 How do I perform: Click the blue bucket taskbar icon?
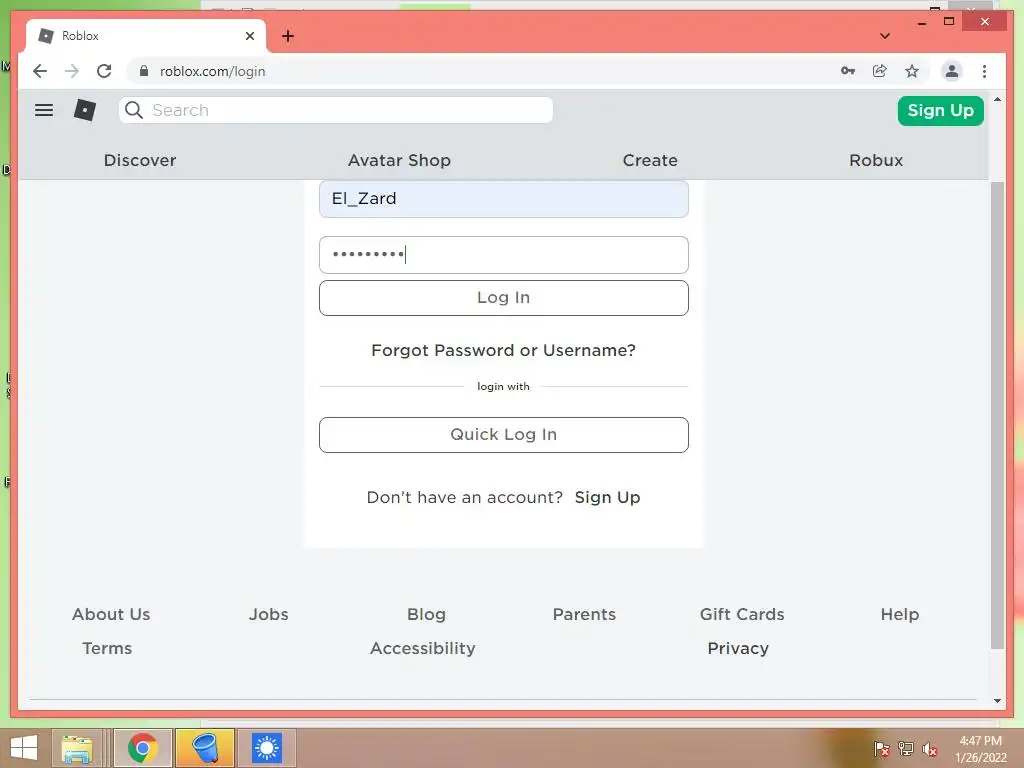[204, 748]
